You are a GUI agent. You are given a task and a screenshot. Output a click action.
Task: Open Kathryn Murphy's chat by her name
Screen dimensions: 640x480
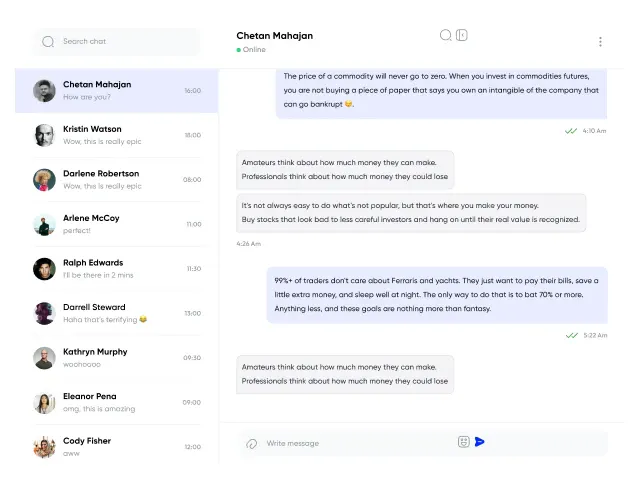(x=95, y=352)
